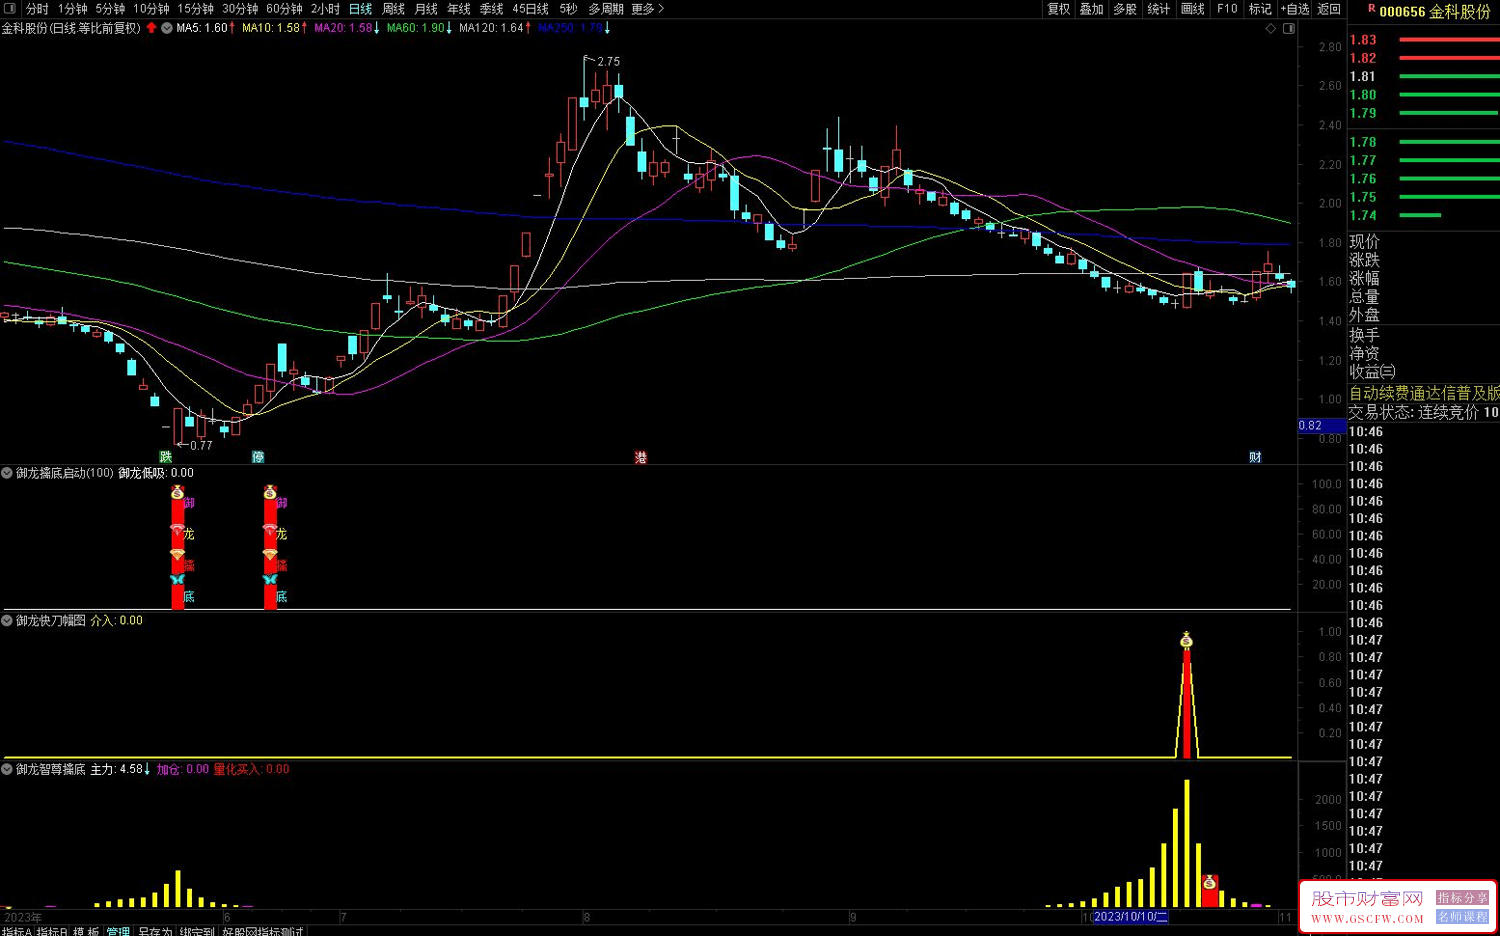This screenshot has height=936, width=1500.
Task: Toggle the side panel icon beside the diamond
Action: pyautogui.click(x=1289, y=29)
